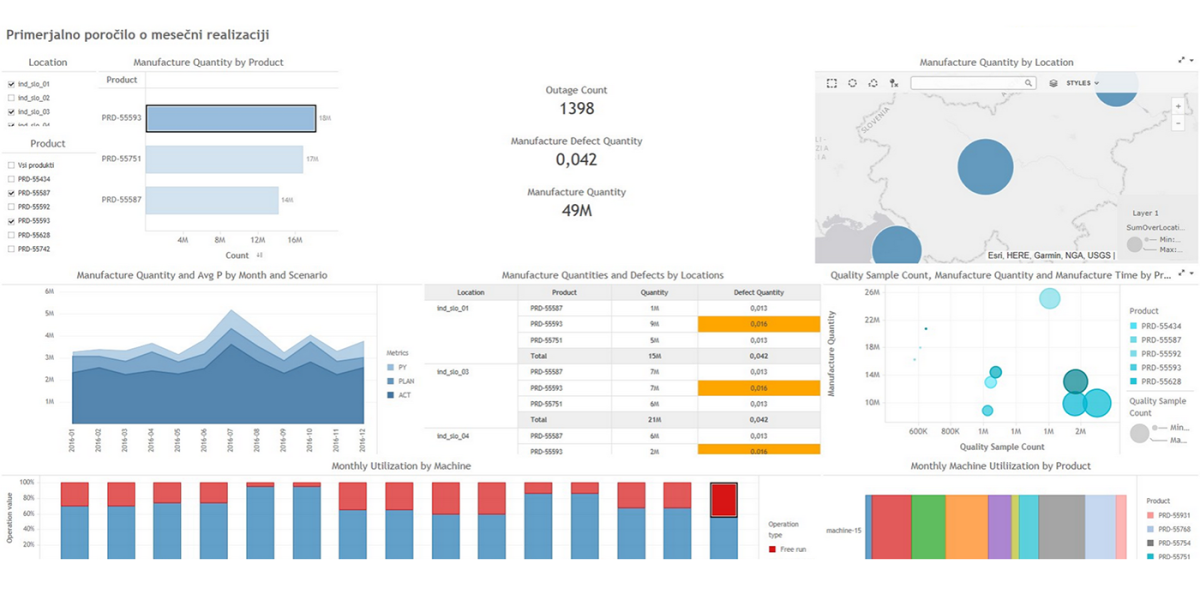
Task: Select the PRD-55751 bar in chart
Action: pos(224,159)
